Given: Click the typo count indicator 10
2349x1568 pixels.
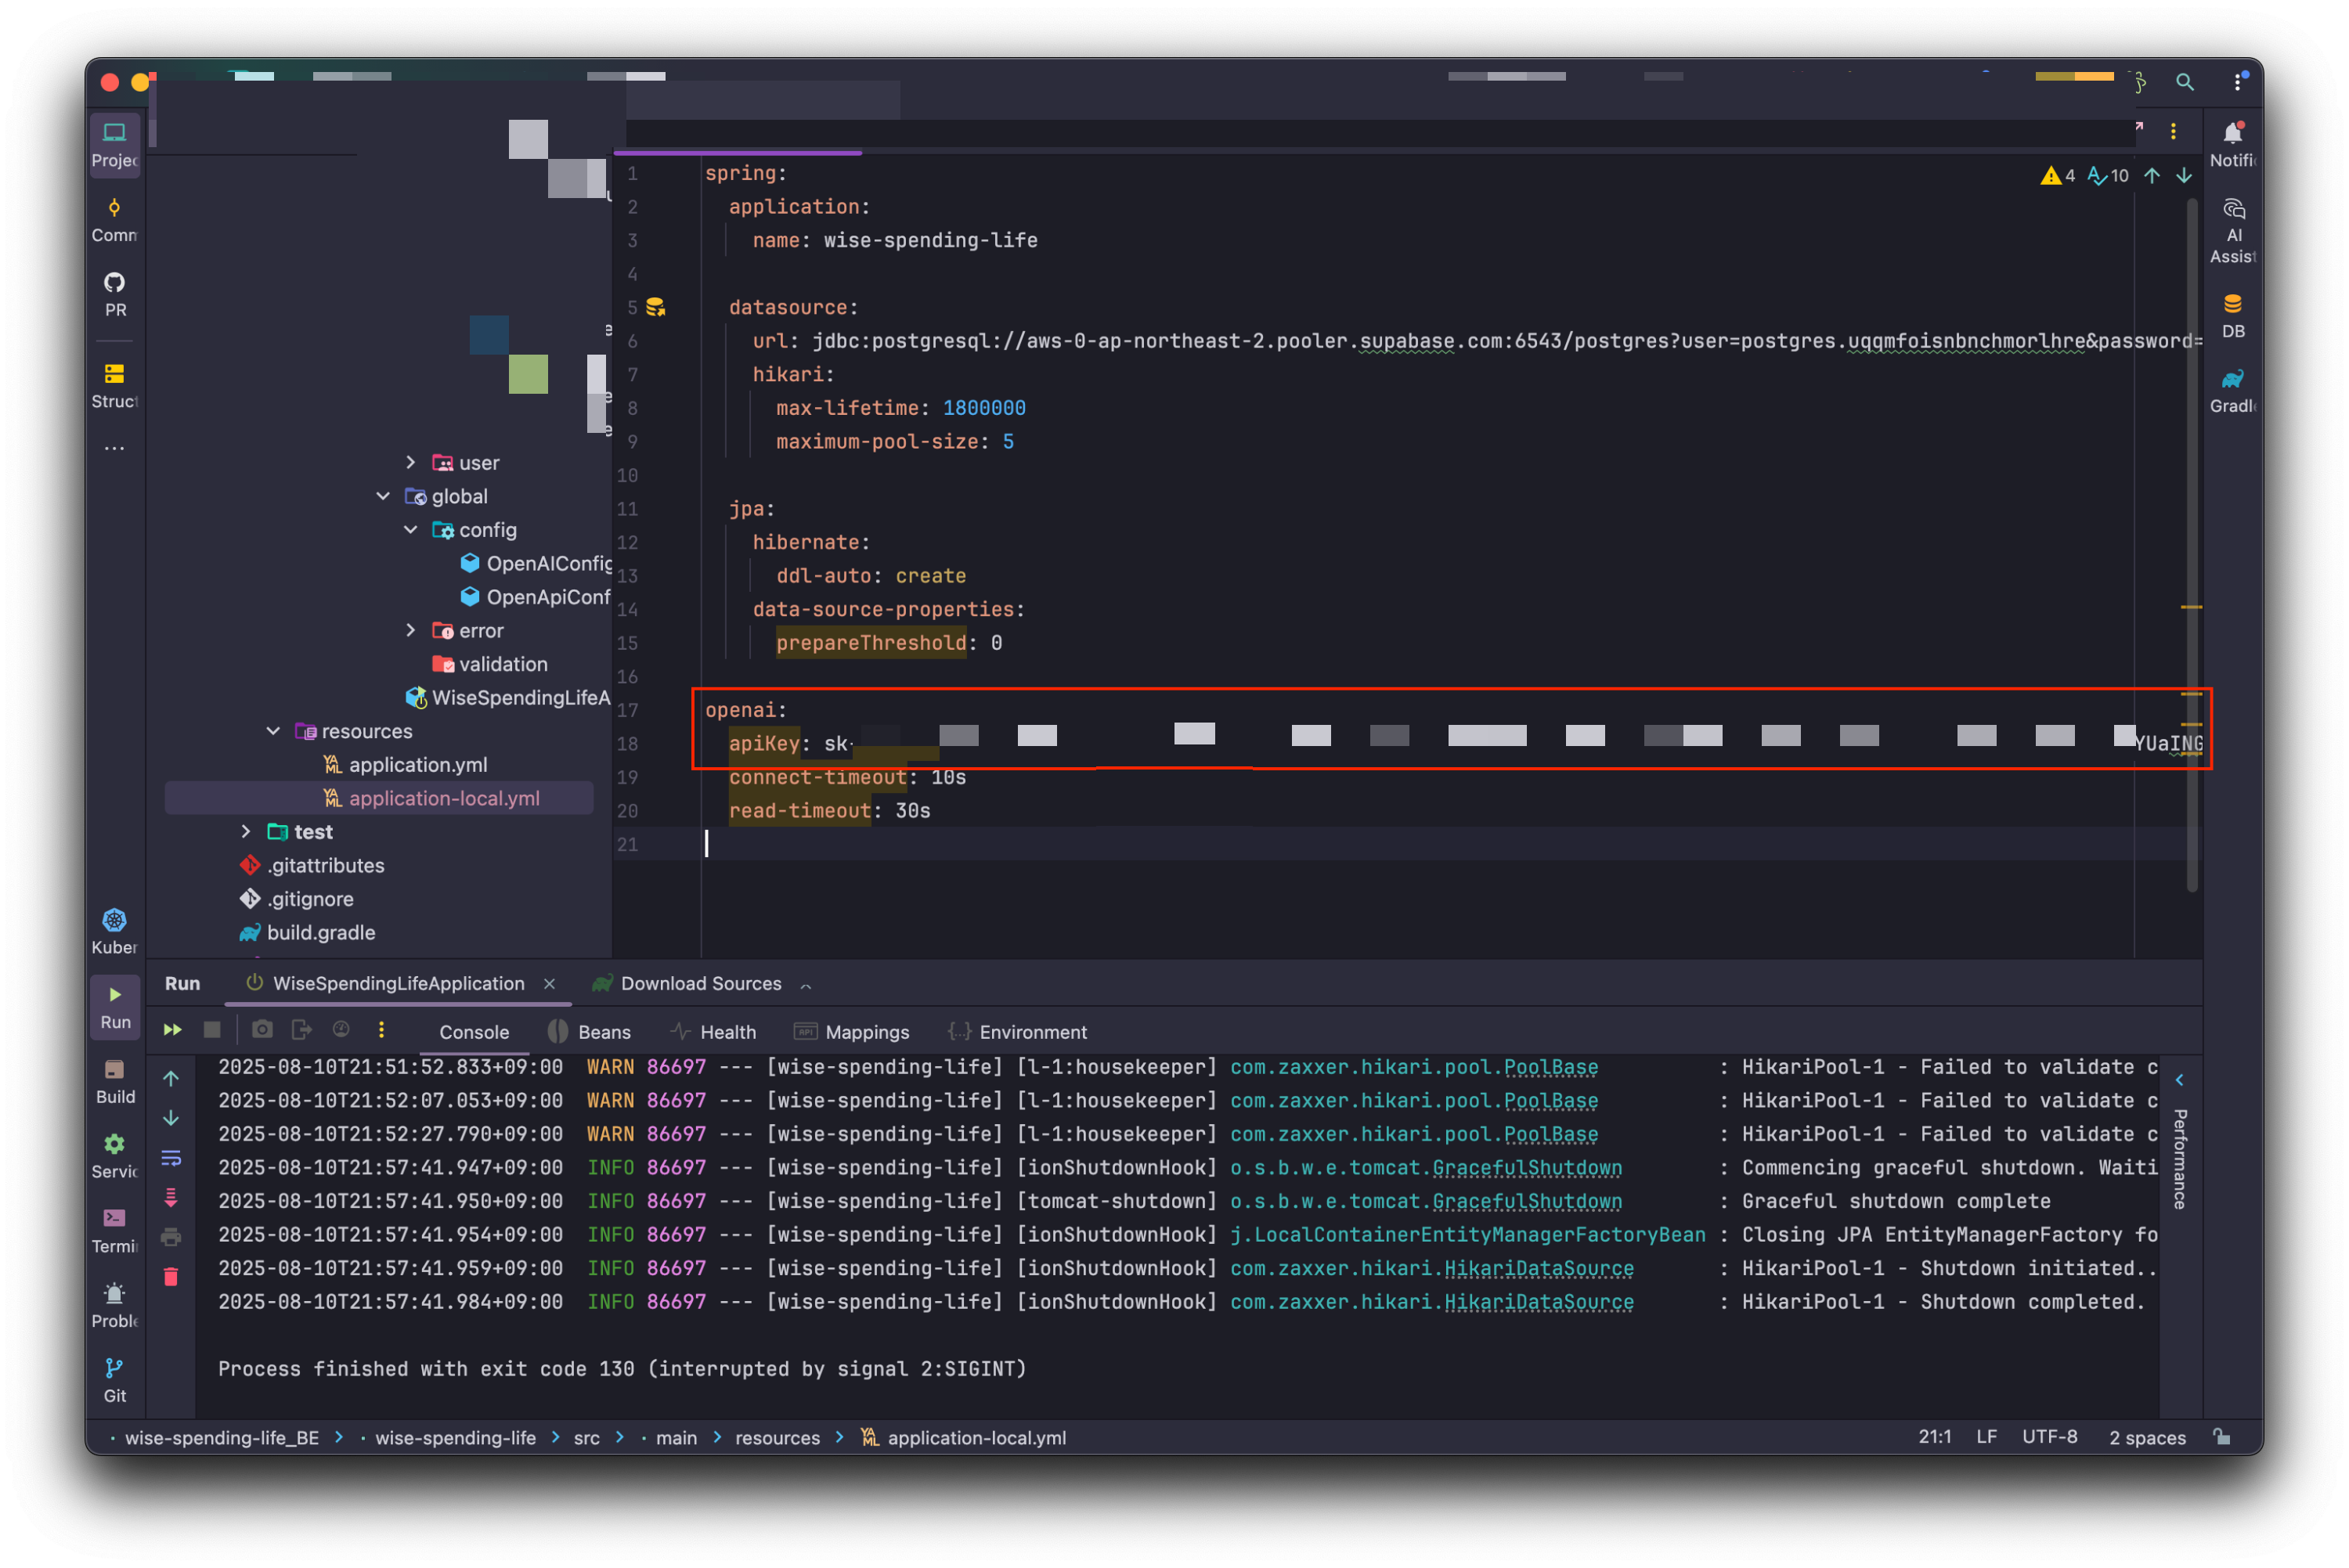Looking at the screenshot, I should pyautogui.click(x=2108, y=176).
